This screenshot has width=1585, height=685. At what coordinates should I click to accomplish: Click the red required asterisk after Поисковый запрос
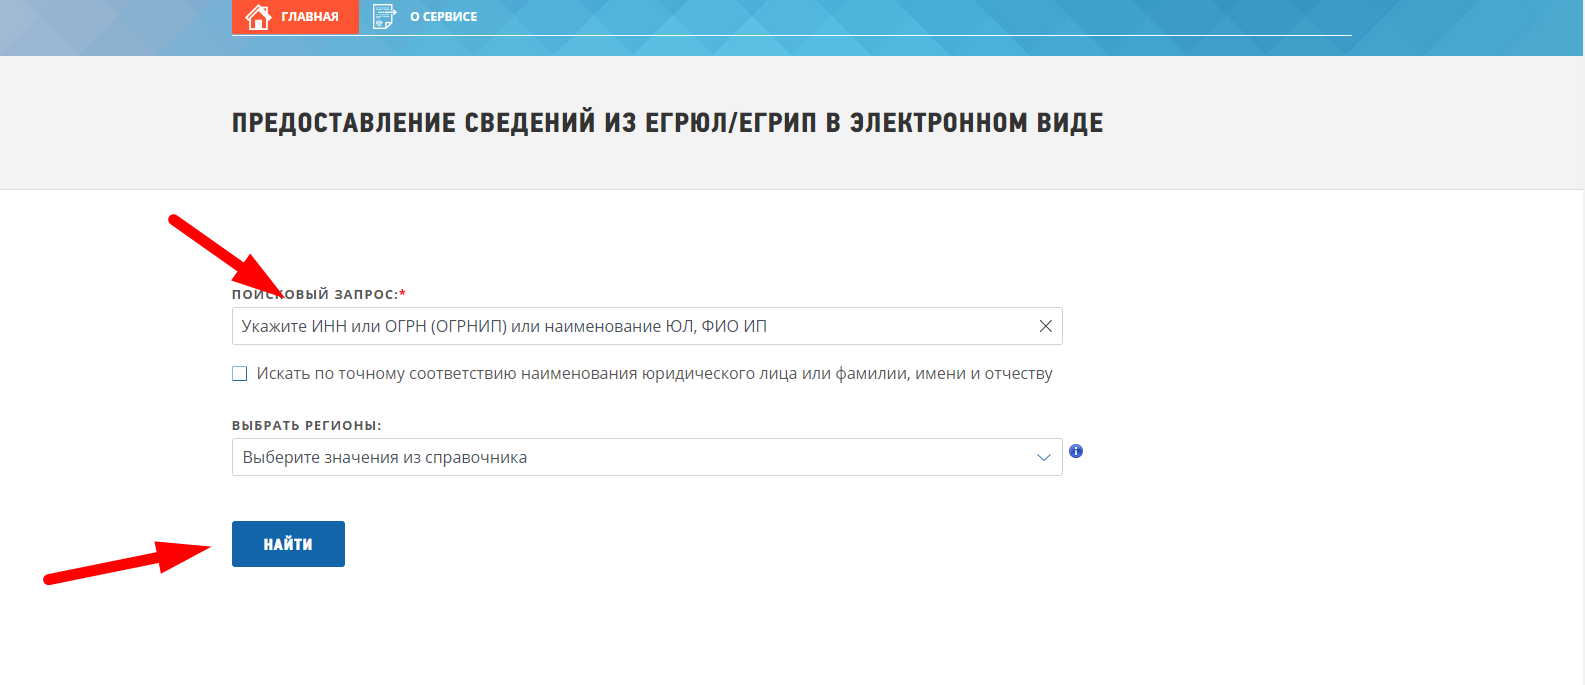(x=402, y=294)
